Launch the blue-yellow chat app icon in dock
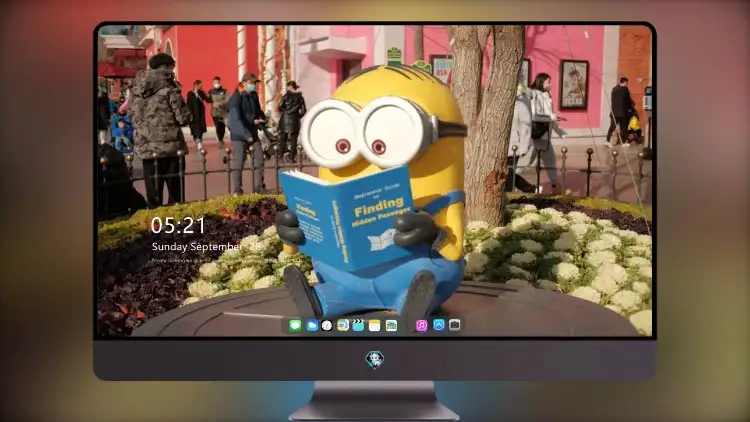This screenshot has height=422, width=750. tap(343, 325)
